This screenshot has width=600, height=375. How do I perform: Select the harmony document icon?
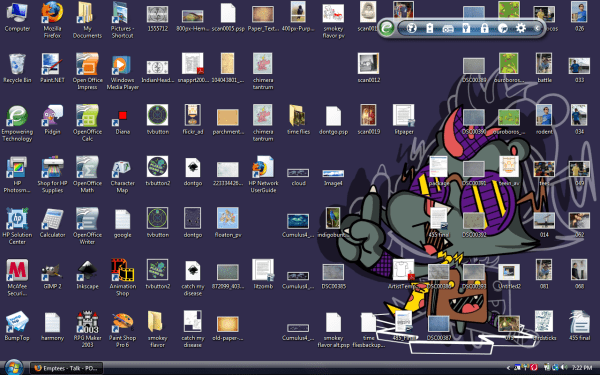pyautogui.click(x=52, y=326)
